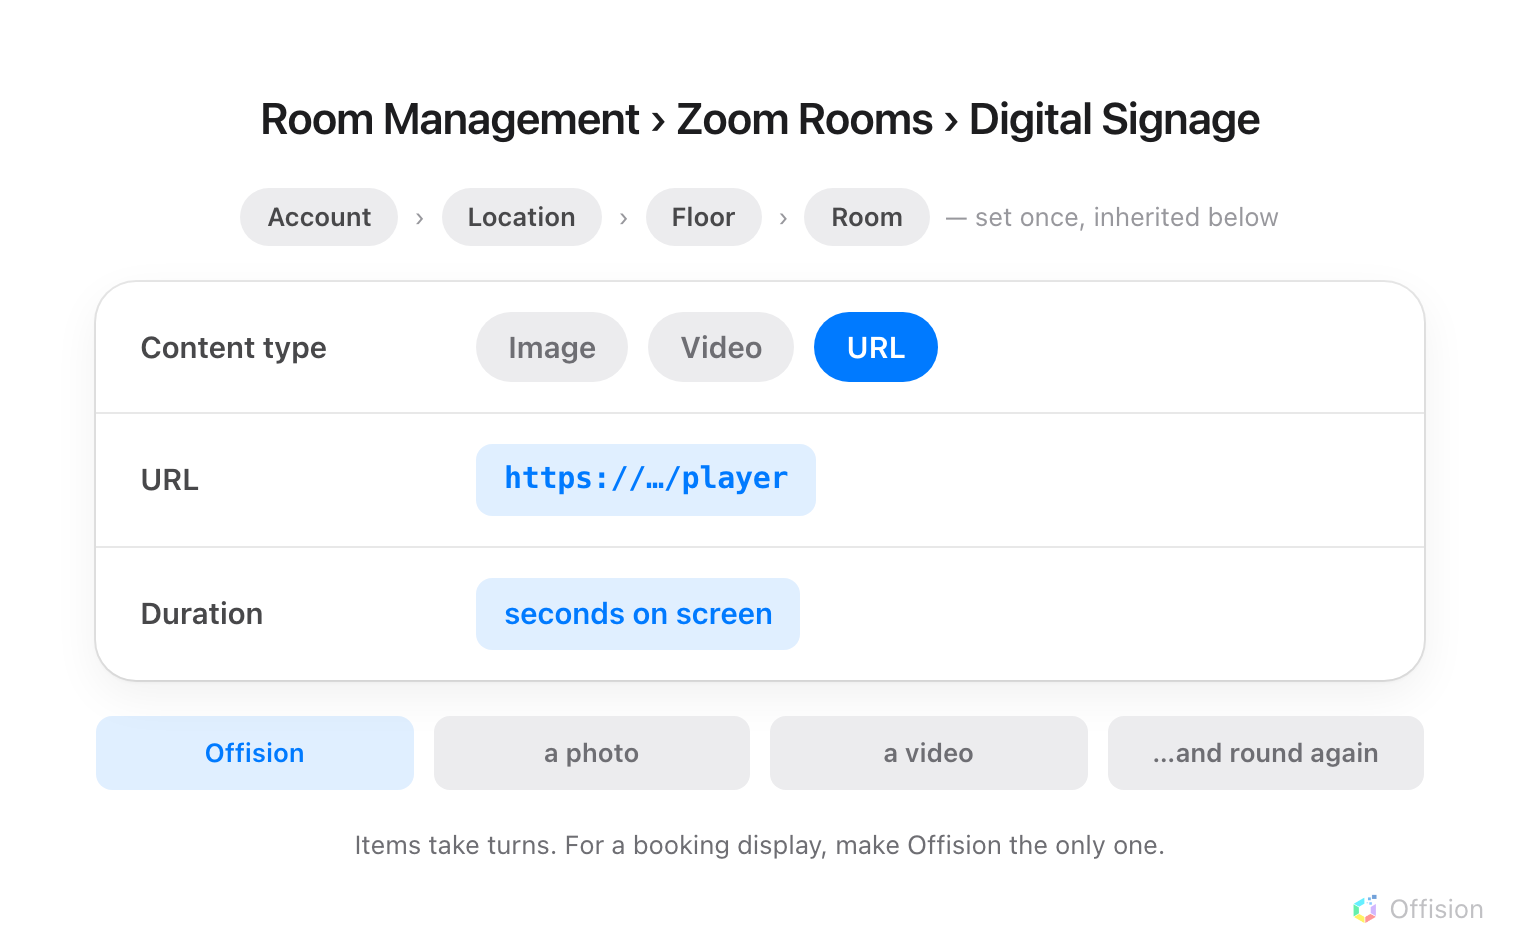The height and width of the screenshot is (952, 1520).
Task: Click the chevron between Account and Location
Action: pyautogui.click(x=420, y=218)
